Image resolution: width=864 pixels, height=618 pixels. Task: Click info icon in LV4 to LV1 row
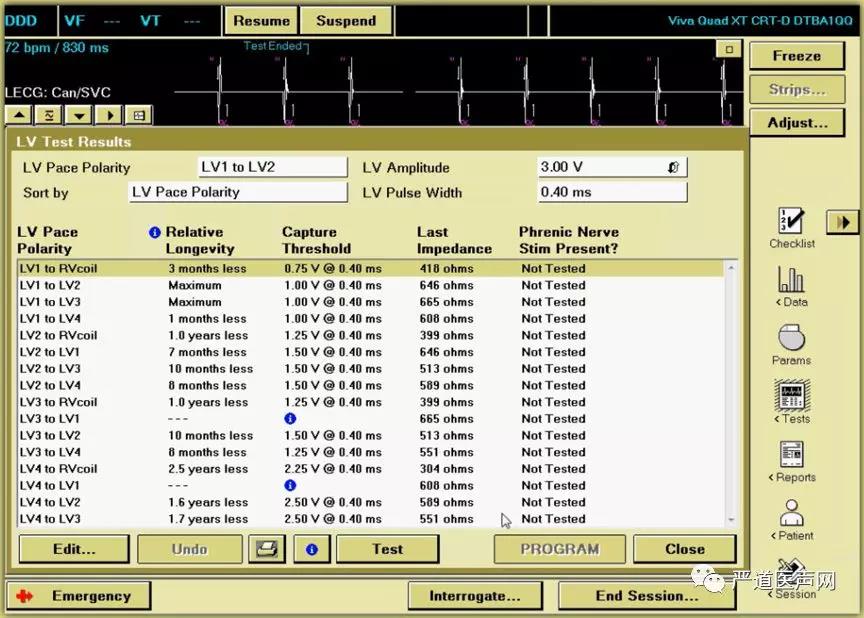pyautogui.click(x=290, y=485)
